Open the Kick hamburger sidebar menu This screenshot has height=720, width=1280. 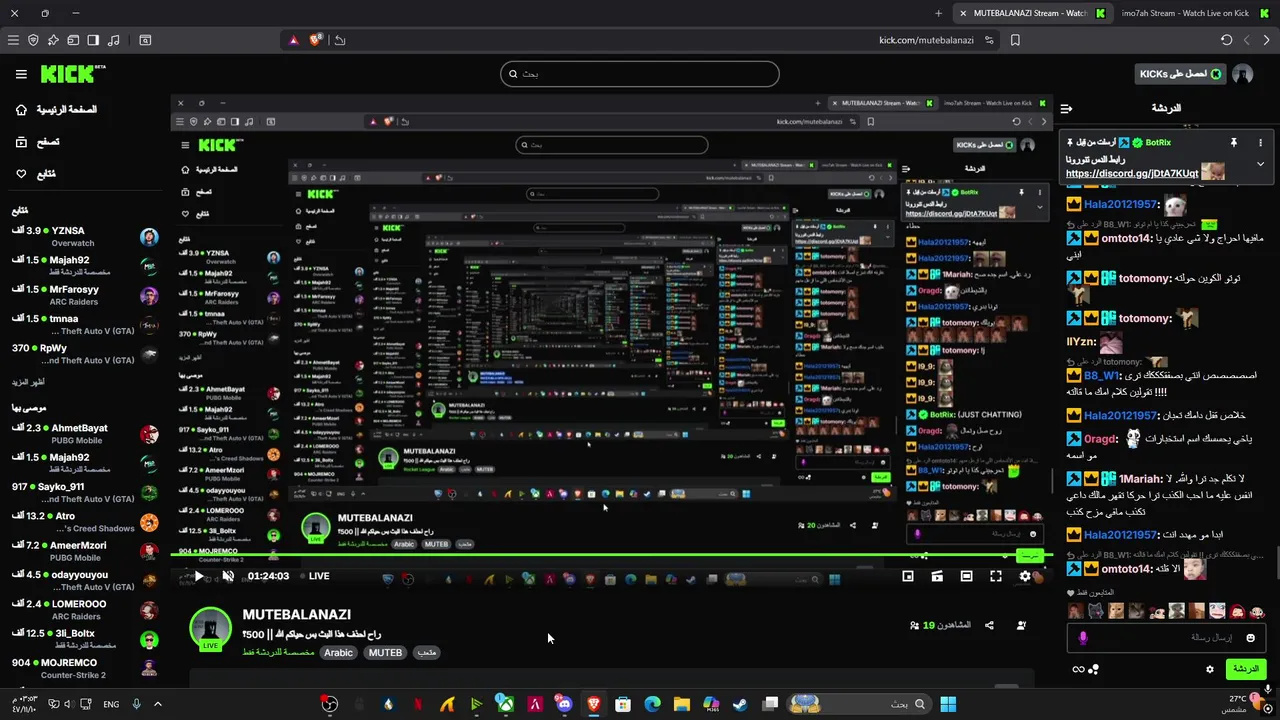21,74
